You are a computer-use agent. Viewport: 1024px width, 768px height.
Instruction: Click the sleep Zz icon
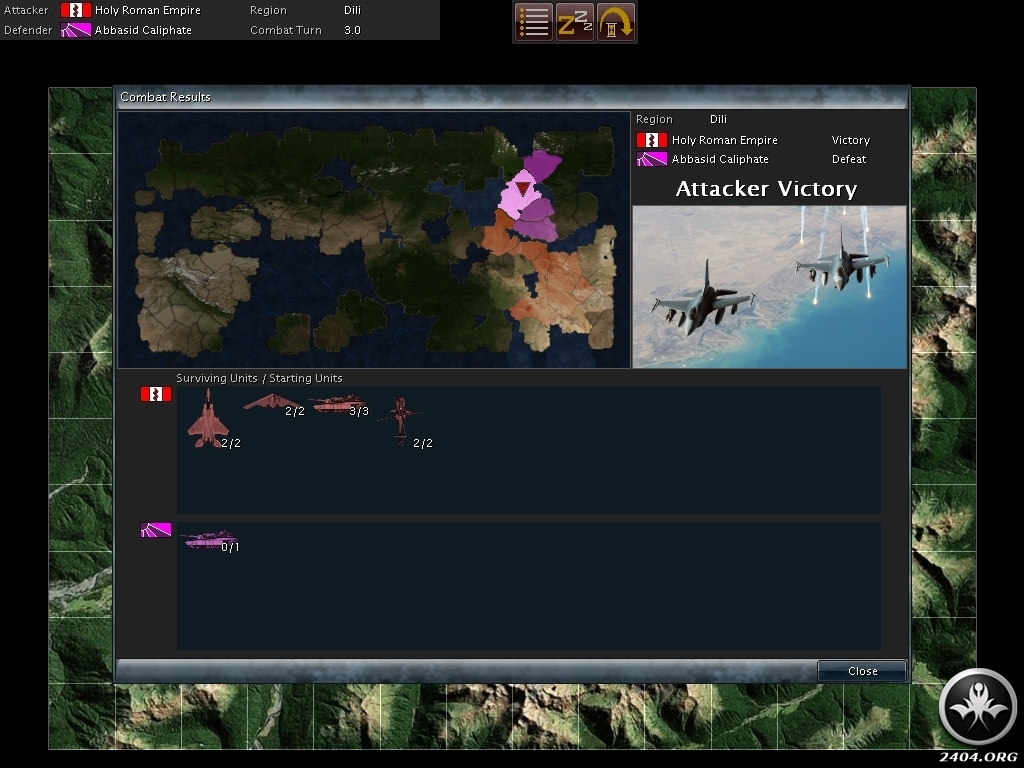[574, 23]
